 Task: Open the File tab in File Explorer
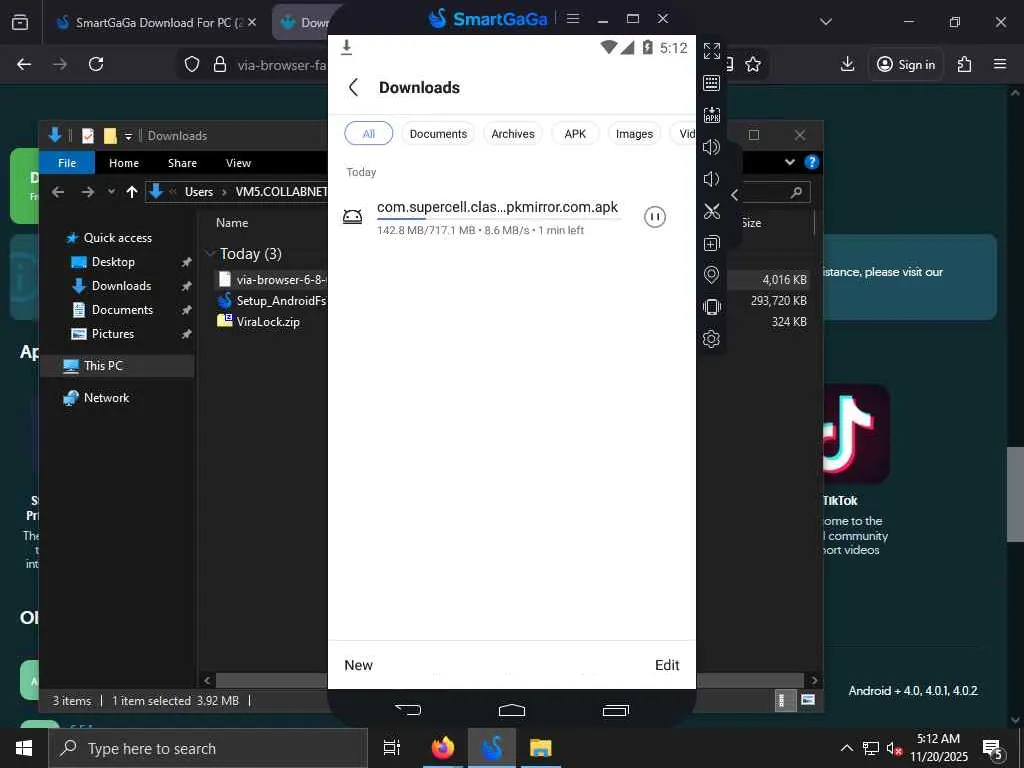pyautogui.click(x=67, y=163)
